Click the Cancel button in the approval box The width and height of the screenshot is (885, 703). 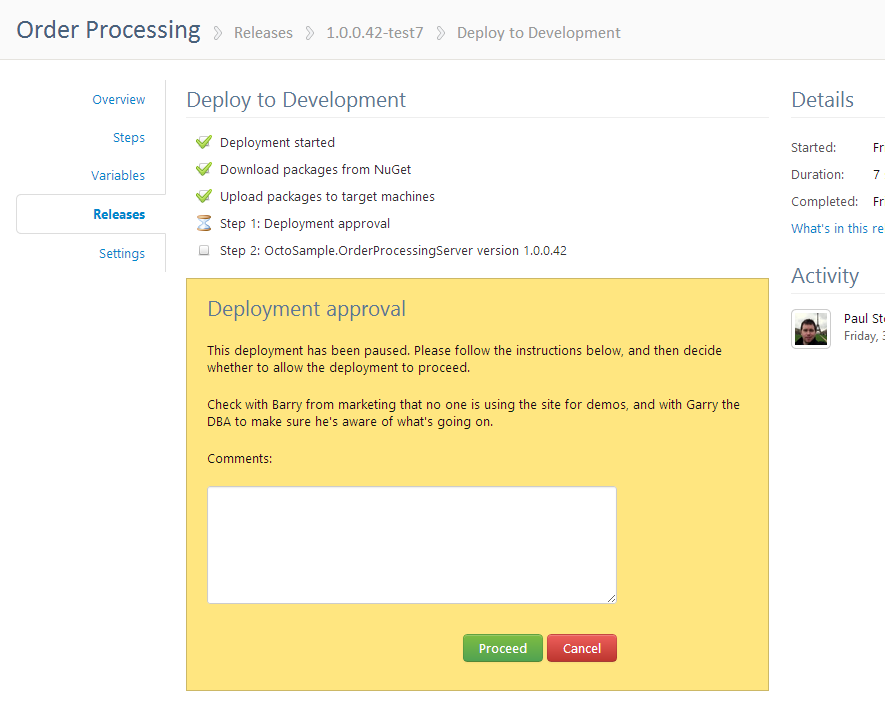click(581, 648)
